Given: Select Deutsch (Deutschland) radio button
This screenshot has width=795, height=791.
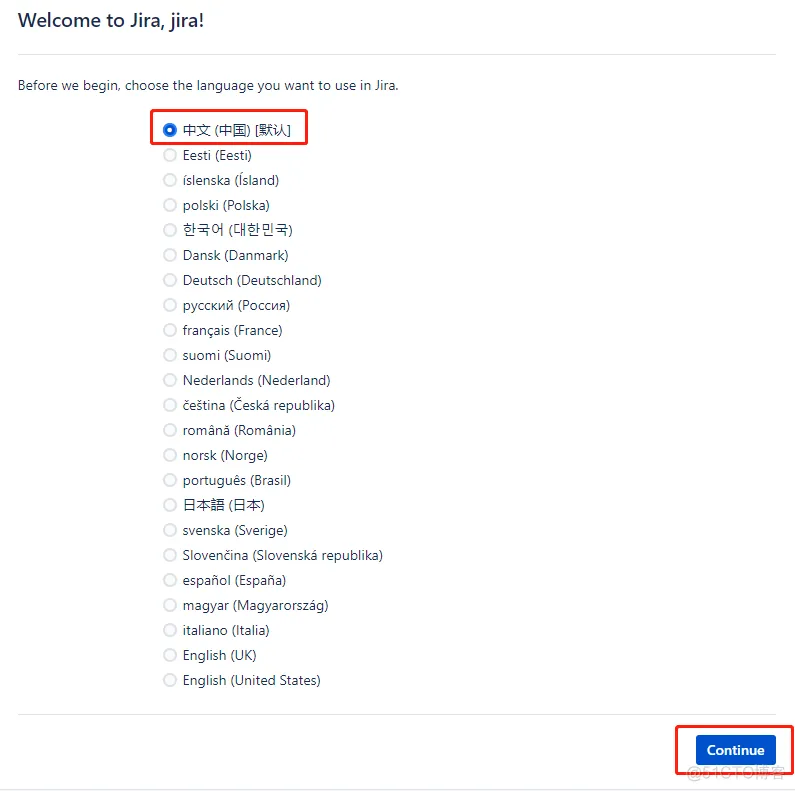Looking at the screenshot, I should pyautogui.click(x=170, y=280).
